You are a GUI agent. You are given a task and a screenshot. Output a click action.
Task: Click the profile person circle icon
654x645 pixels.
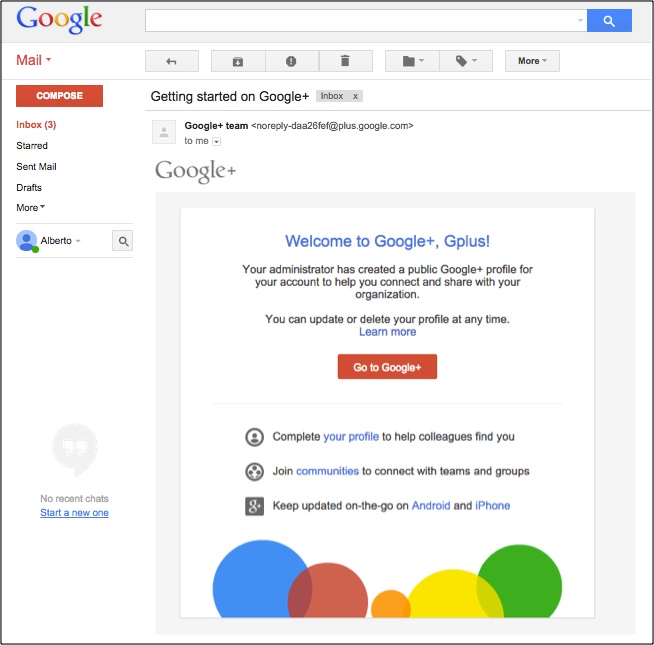pos(254,437)
